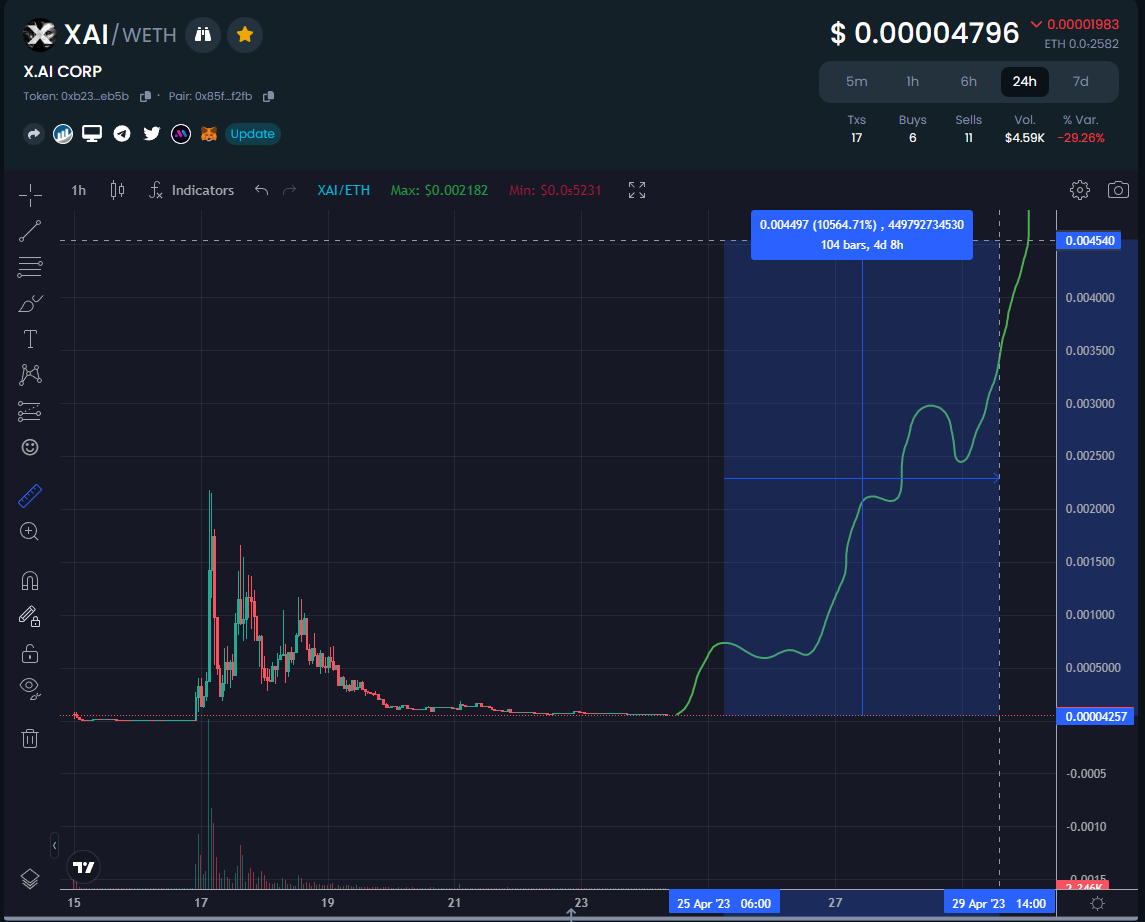Click the Min price label
Viewport: 1145px width, 922px height.
tap(555, 191)
